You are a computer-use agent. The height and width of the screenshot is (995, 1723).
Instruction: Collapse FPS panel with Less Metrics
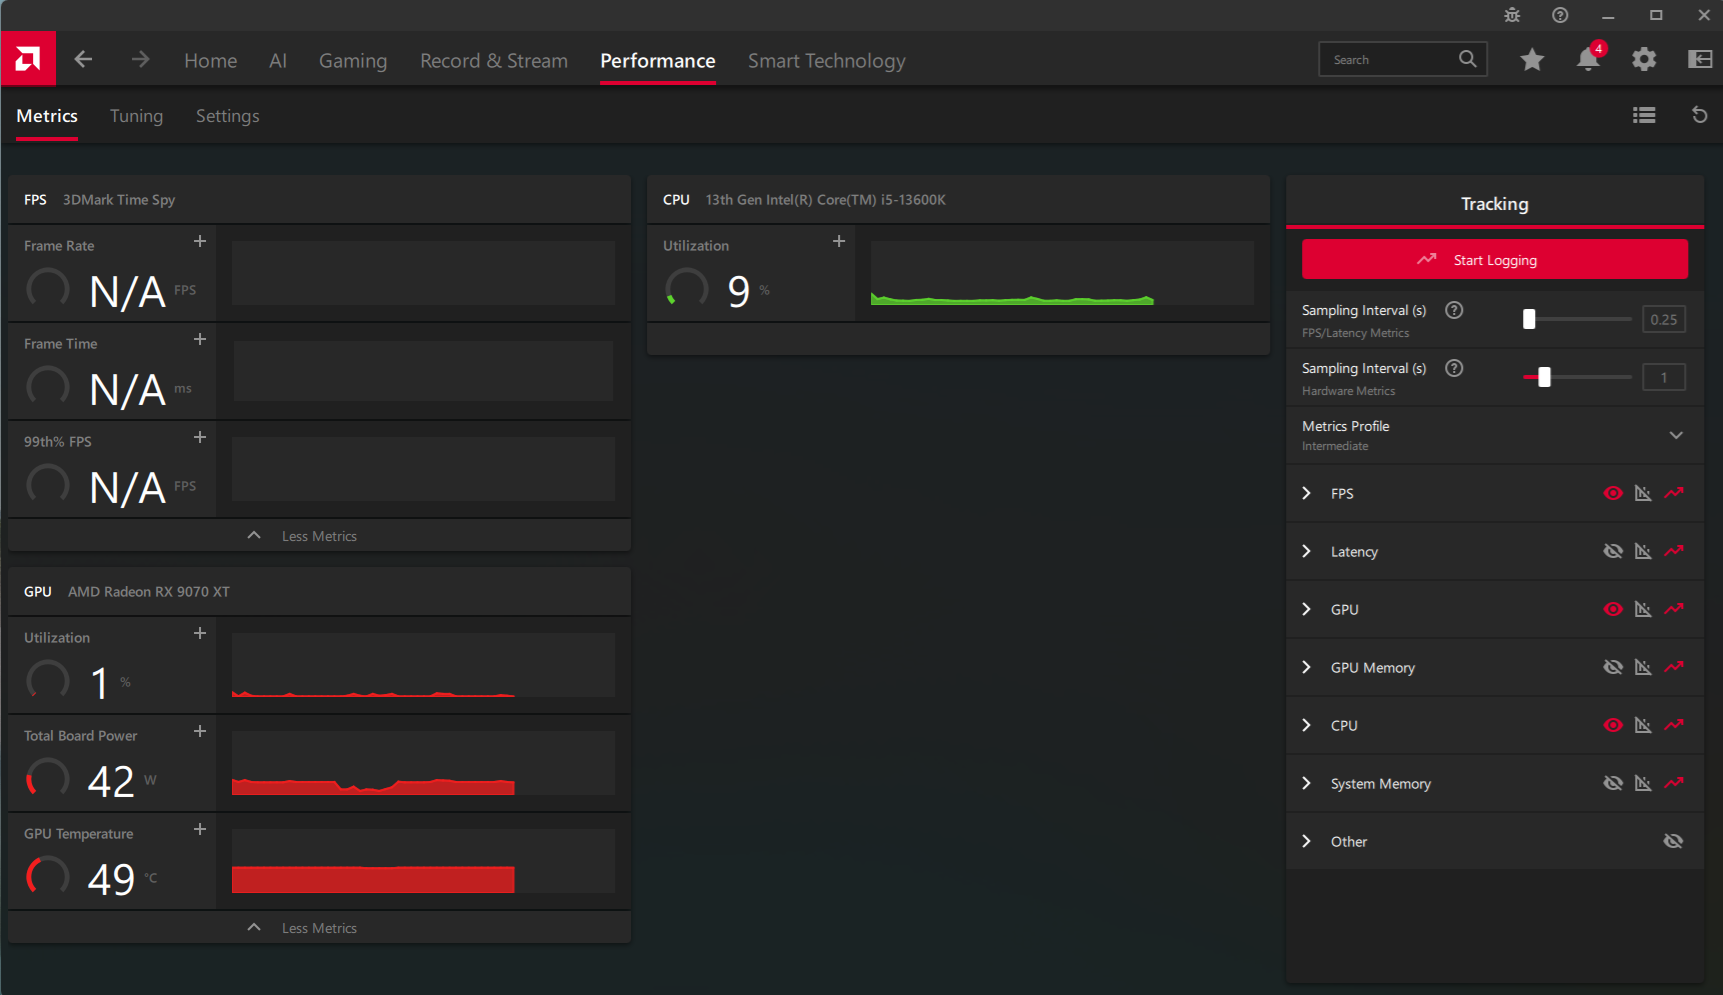(x=319, y=535)
